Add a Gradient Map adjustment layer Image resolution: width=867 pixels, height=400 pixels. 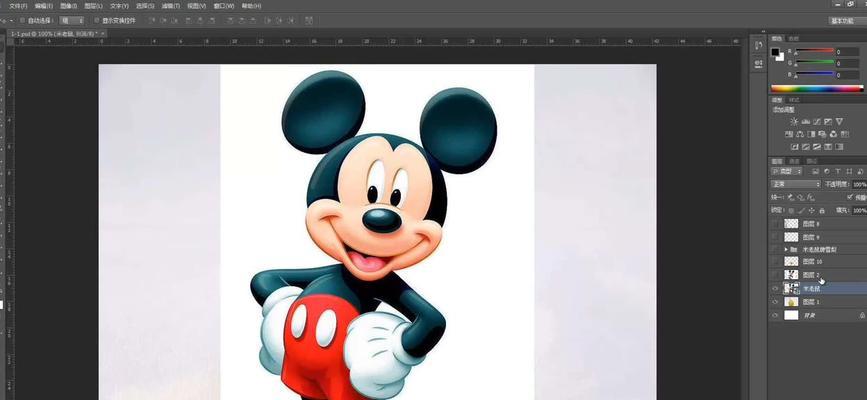tap(839, 147)
